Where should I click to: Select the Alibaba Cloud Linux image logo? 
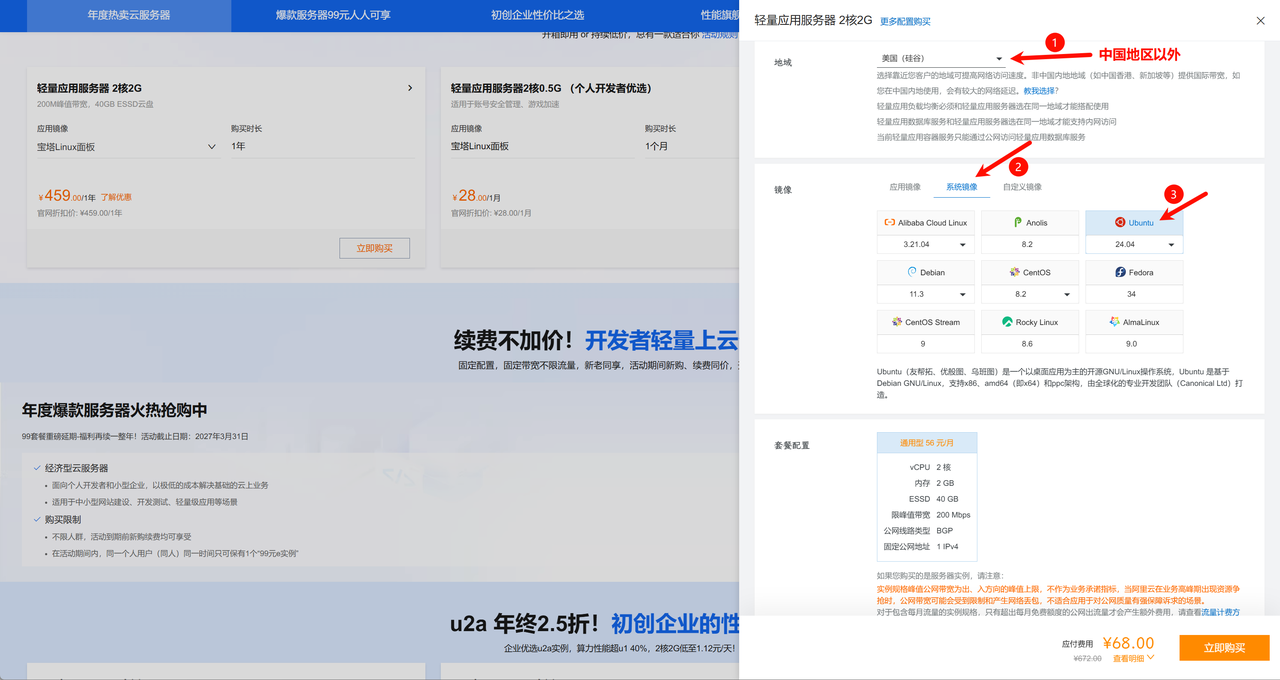(890, 222)
